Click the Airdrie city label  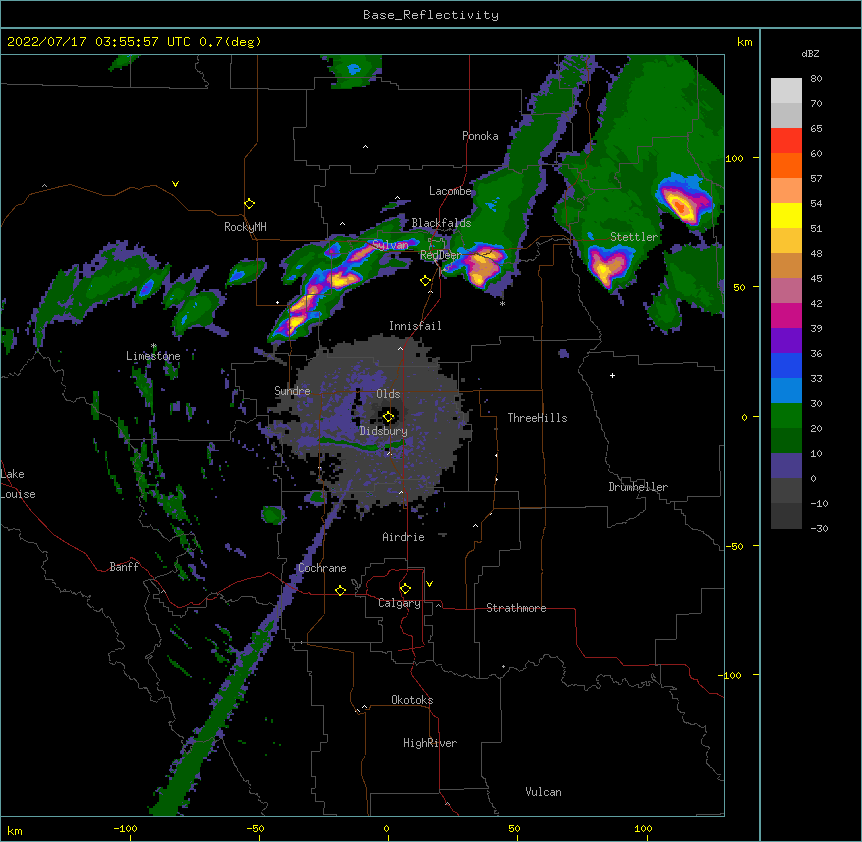(x=403, y=537)
